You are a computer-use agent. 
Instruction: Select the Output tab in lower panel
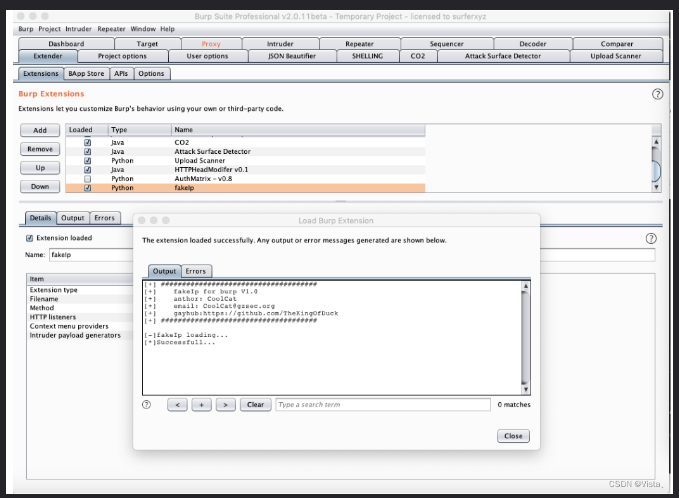[72, 218]
